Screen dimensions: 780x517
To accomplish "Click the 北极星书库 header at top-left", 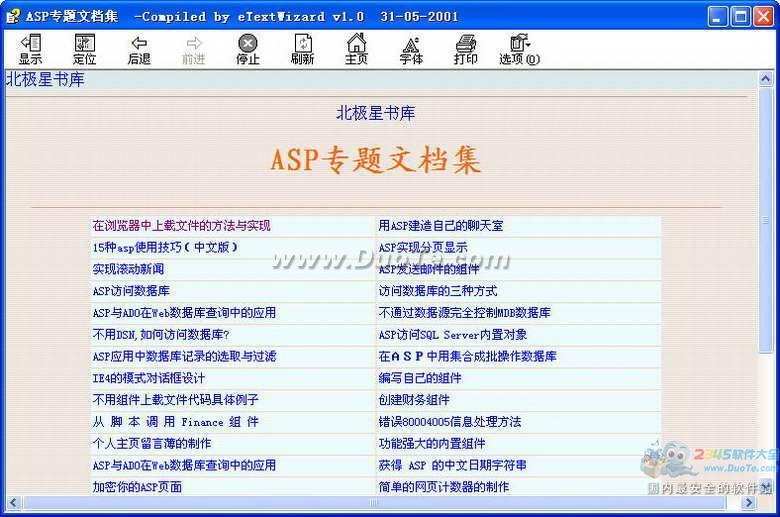I will (x=45, y=80).
